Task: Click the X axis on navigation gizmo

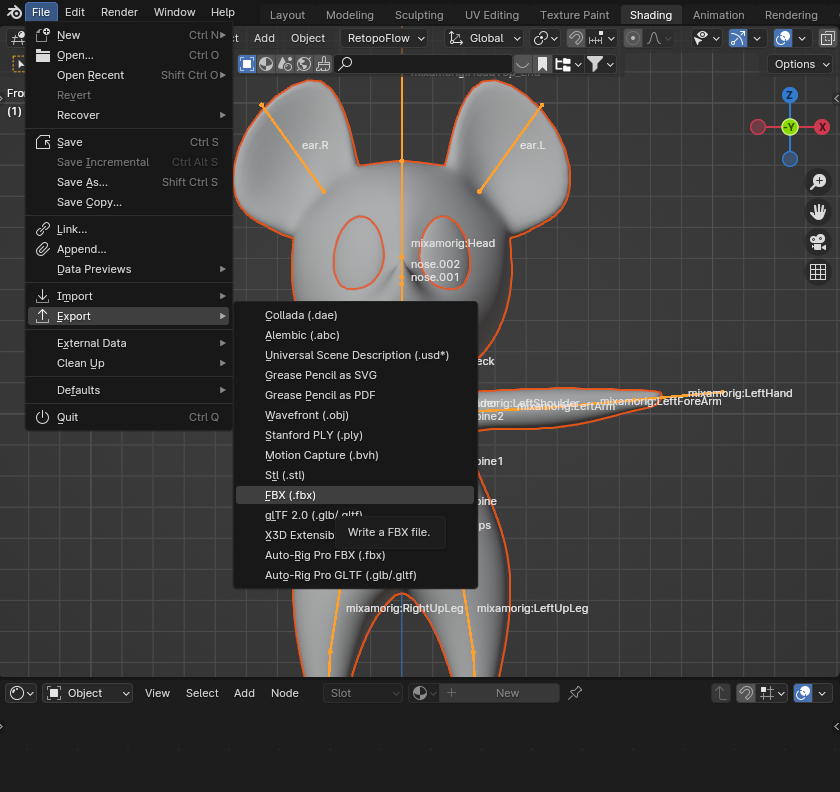Action: pyautogui.click(x=822, y=127)
